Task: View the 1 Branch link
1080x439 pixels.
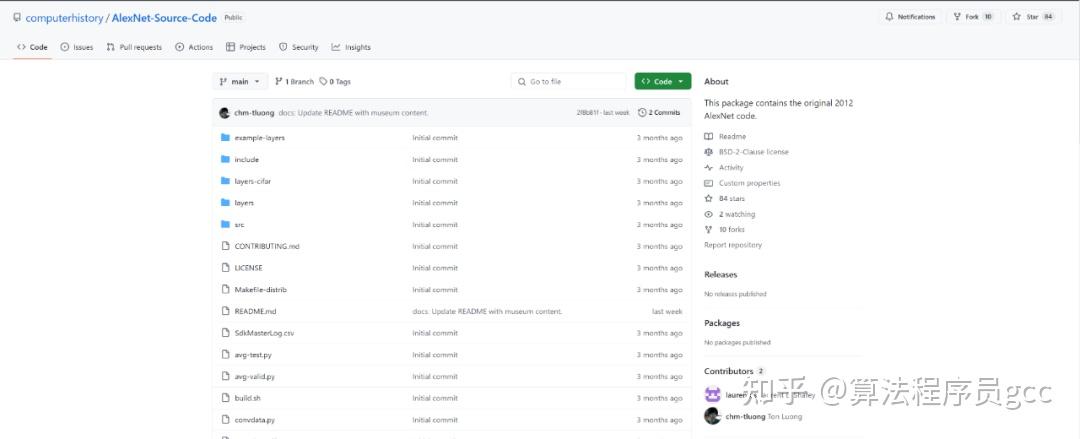Action: tap(295, 82)
